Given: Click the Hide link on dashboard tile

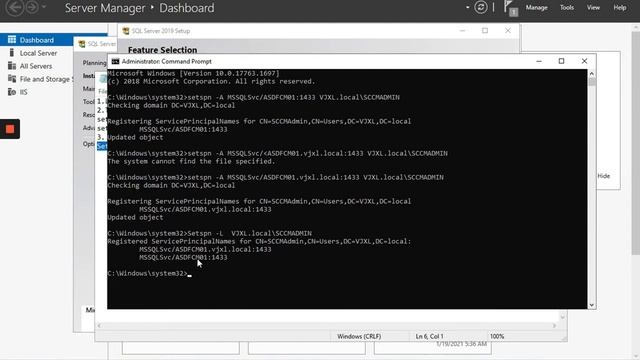Looking at the screenshot, I should pos(604,176).
